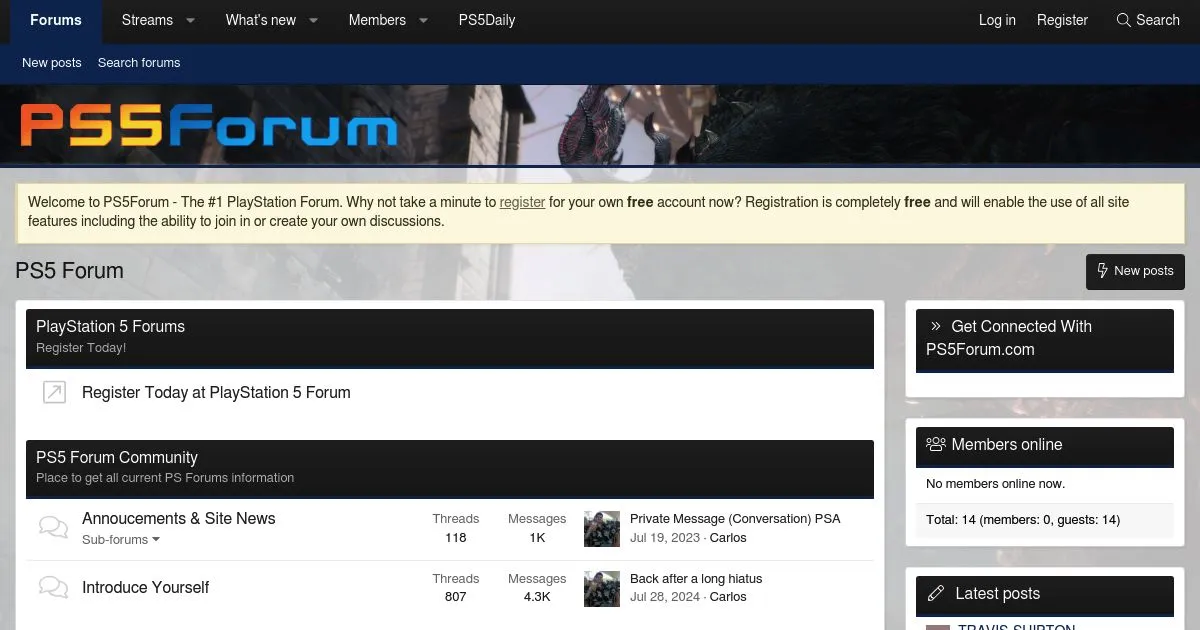Click the chevrons icon by Get Connected With
The height and width of the screenshot is (630, 1200).
pos(936,326)
